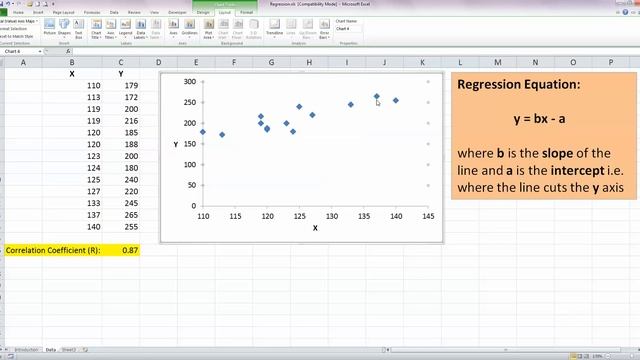Open the Formulas ribbon tab
Image resolution: width=640 pixels, height=360 pixels.
pos(92,12)
